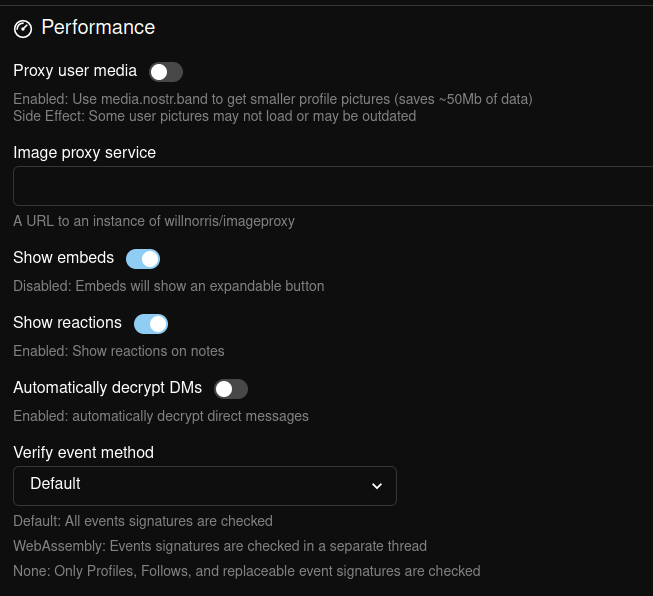Click the Performance section heading
The height and width of the screenshot is (596, 653).
point(98,28)
